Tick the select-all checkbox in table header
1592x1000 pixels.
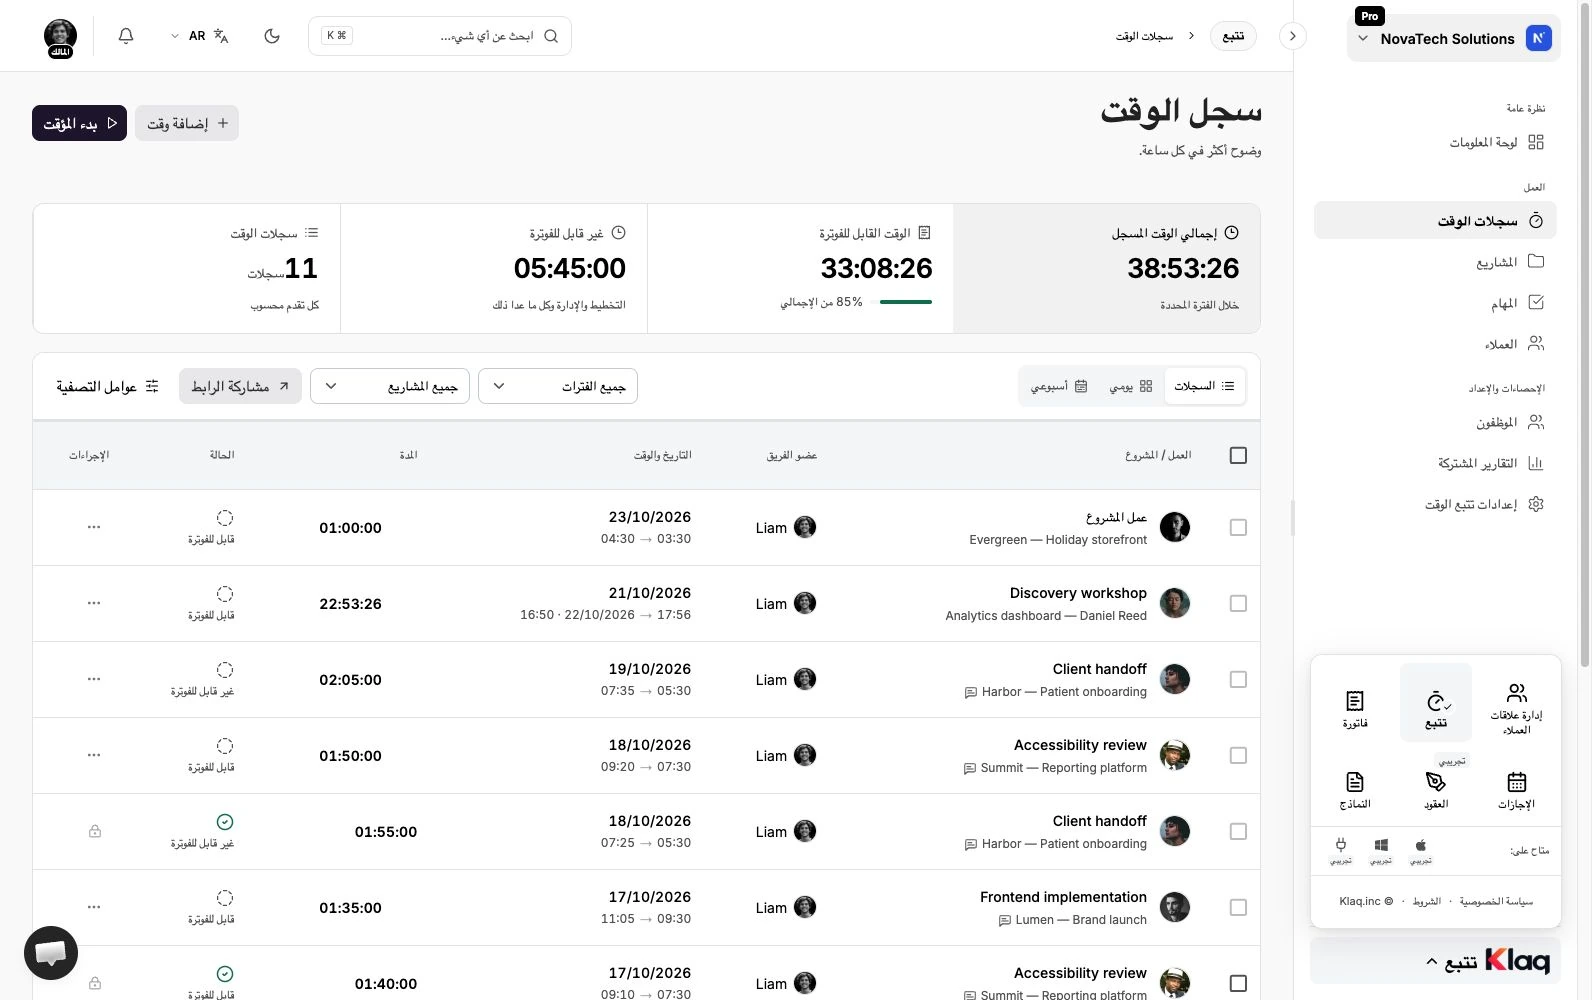click(1238, 455)
